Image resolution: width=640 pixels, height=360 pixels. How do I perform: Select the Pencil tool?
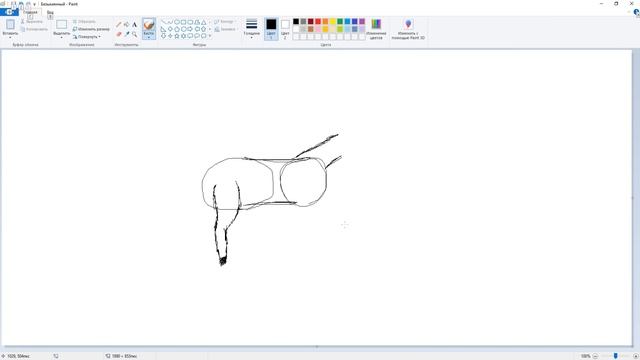click(119, 24)
